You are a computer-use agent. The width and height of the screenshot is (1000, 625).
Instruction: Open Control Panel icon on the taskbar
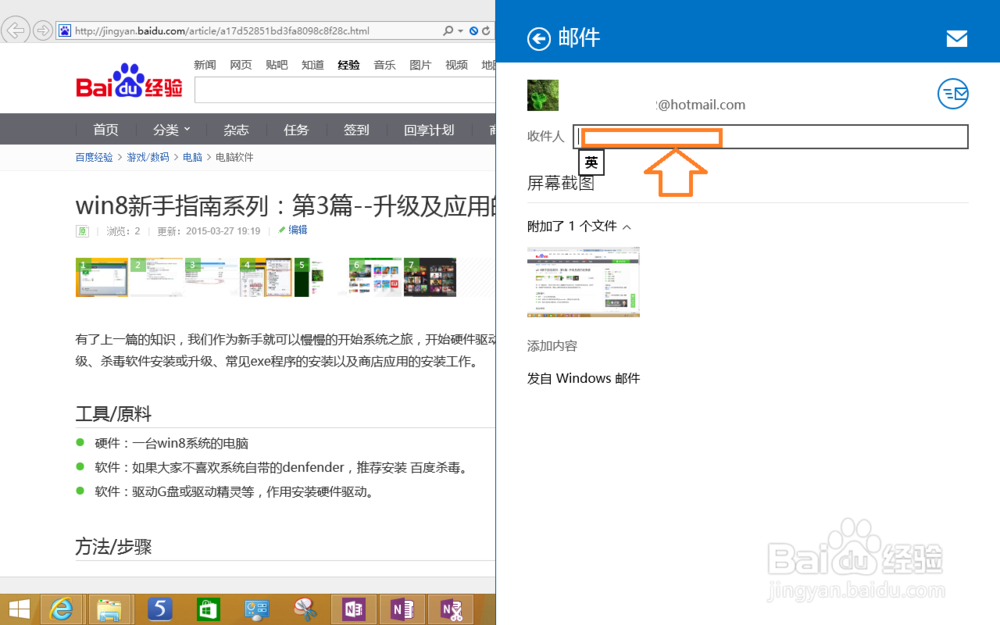pos(256,610)
